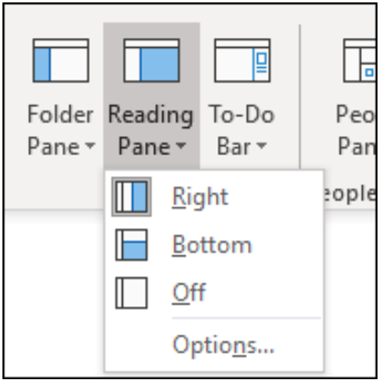Choose Bottom from the Reading Pane menu
The image size is (381, 381).
coord(214,245)
